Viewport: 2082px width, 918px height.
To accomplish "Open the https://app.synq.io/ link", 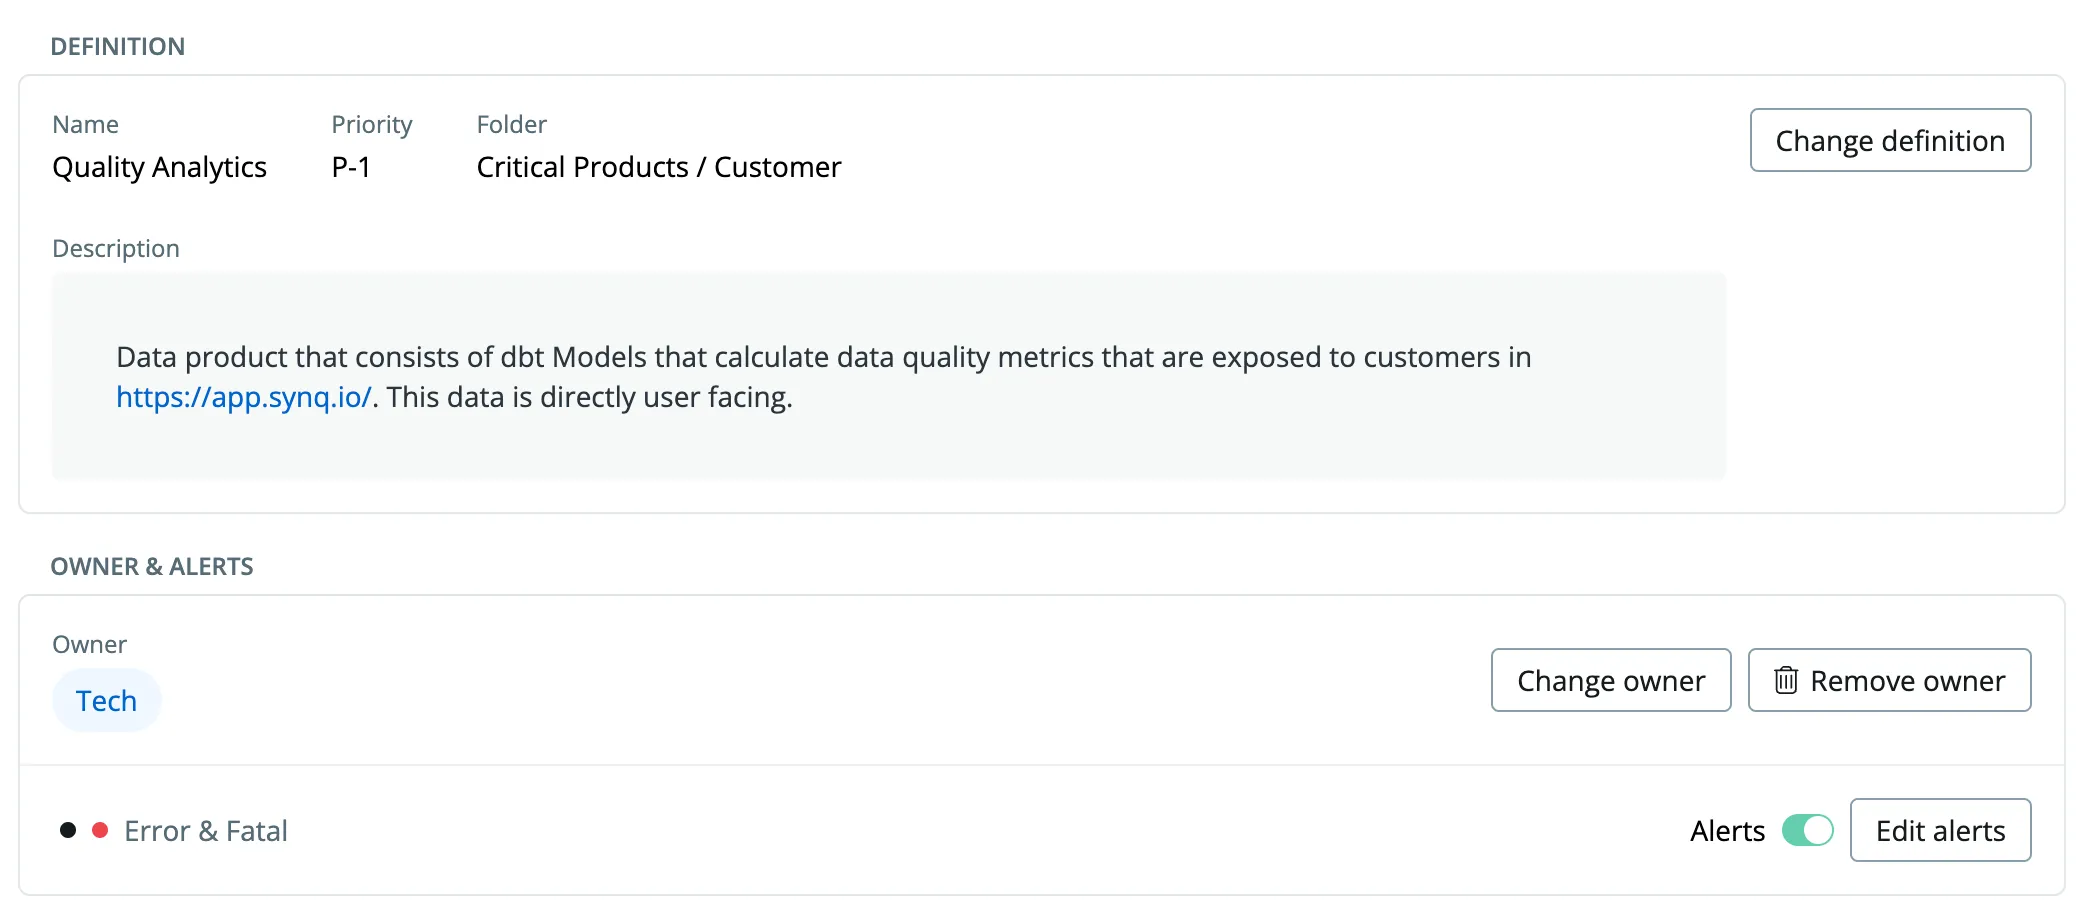I will 244,397.
